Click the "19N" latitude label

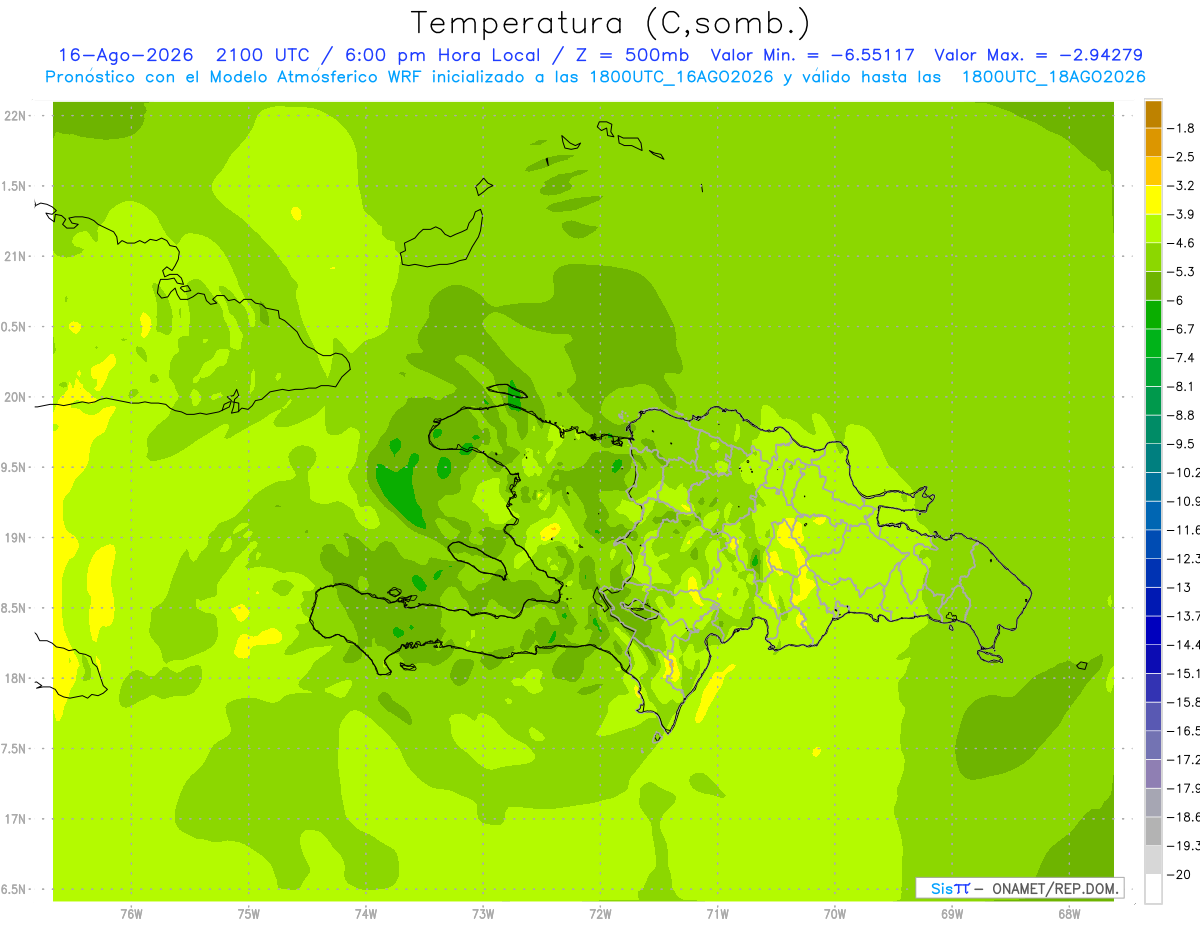pos(16,538)
